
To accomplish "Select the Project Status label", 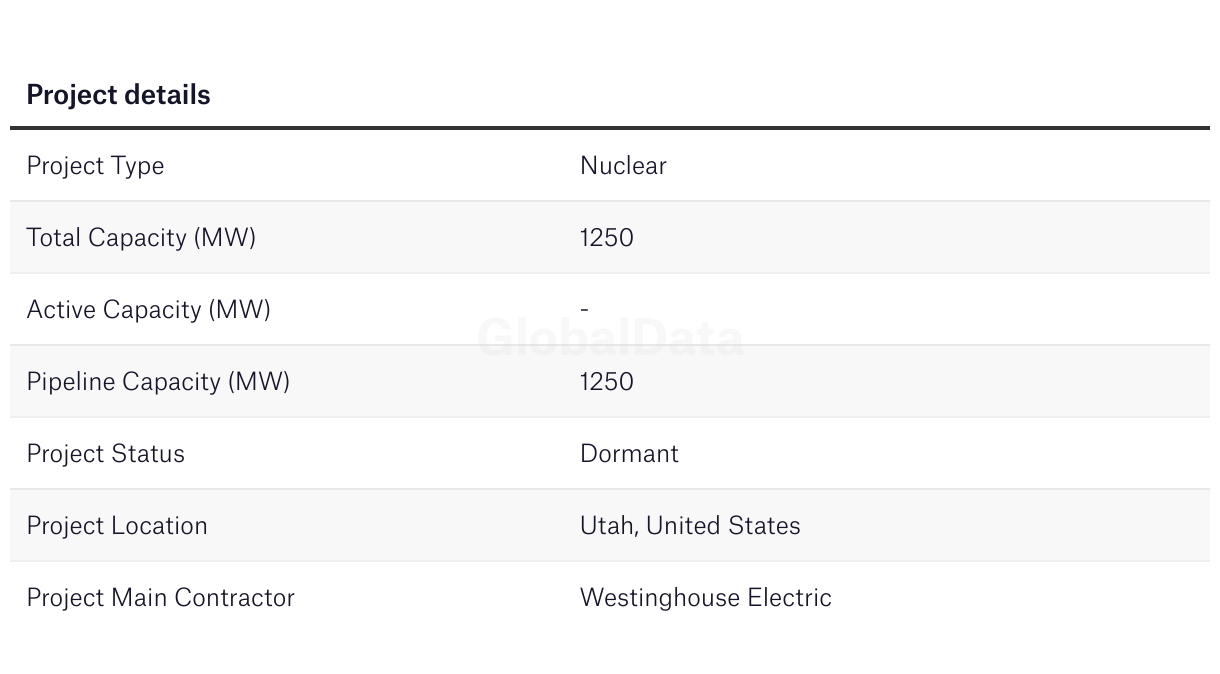I will [105, 454].
